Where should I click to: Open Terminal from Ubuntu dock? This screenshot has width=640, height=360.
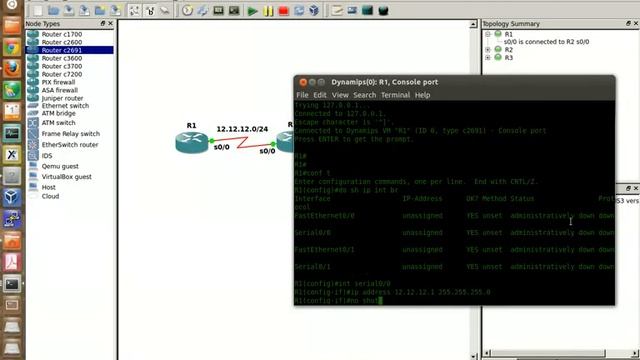12,284
